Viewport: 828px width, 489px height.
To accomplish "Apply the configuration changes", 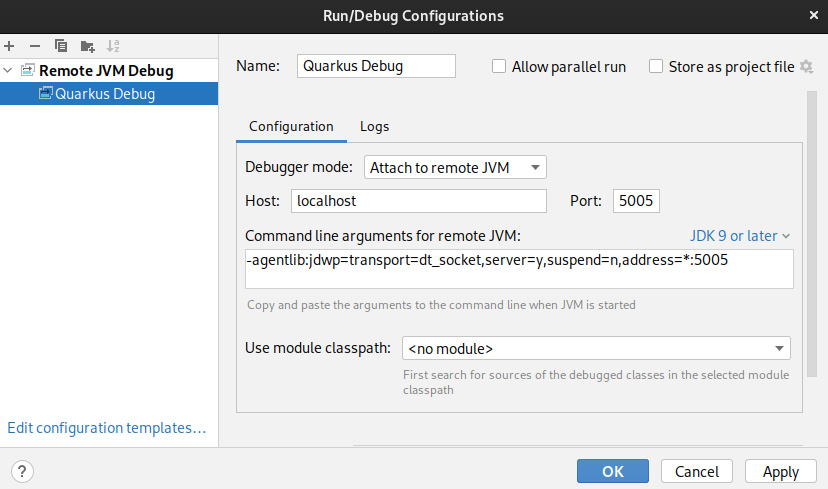I will 780,471.
